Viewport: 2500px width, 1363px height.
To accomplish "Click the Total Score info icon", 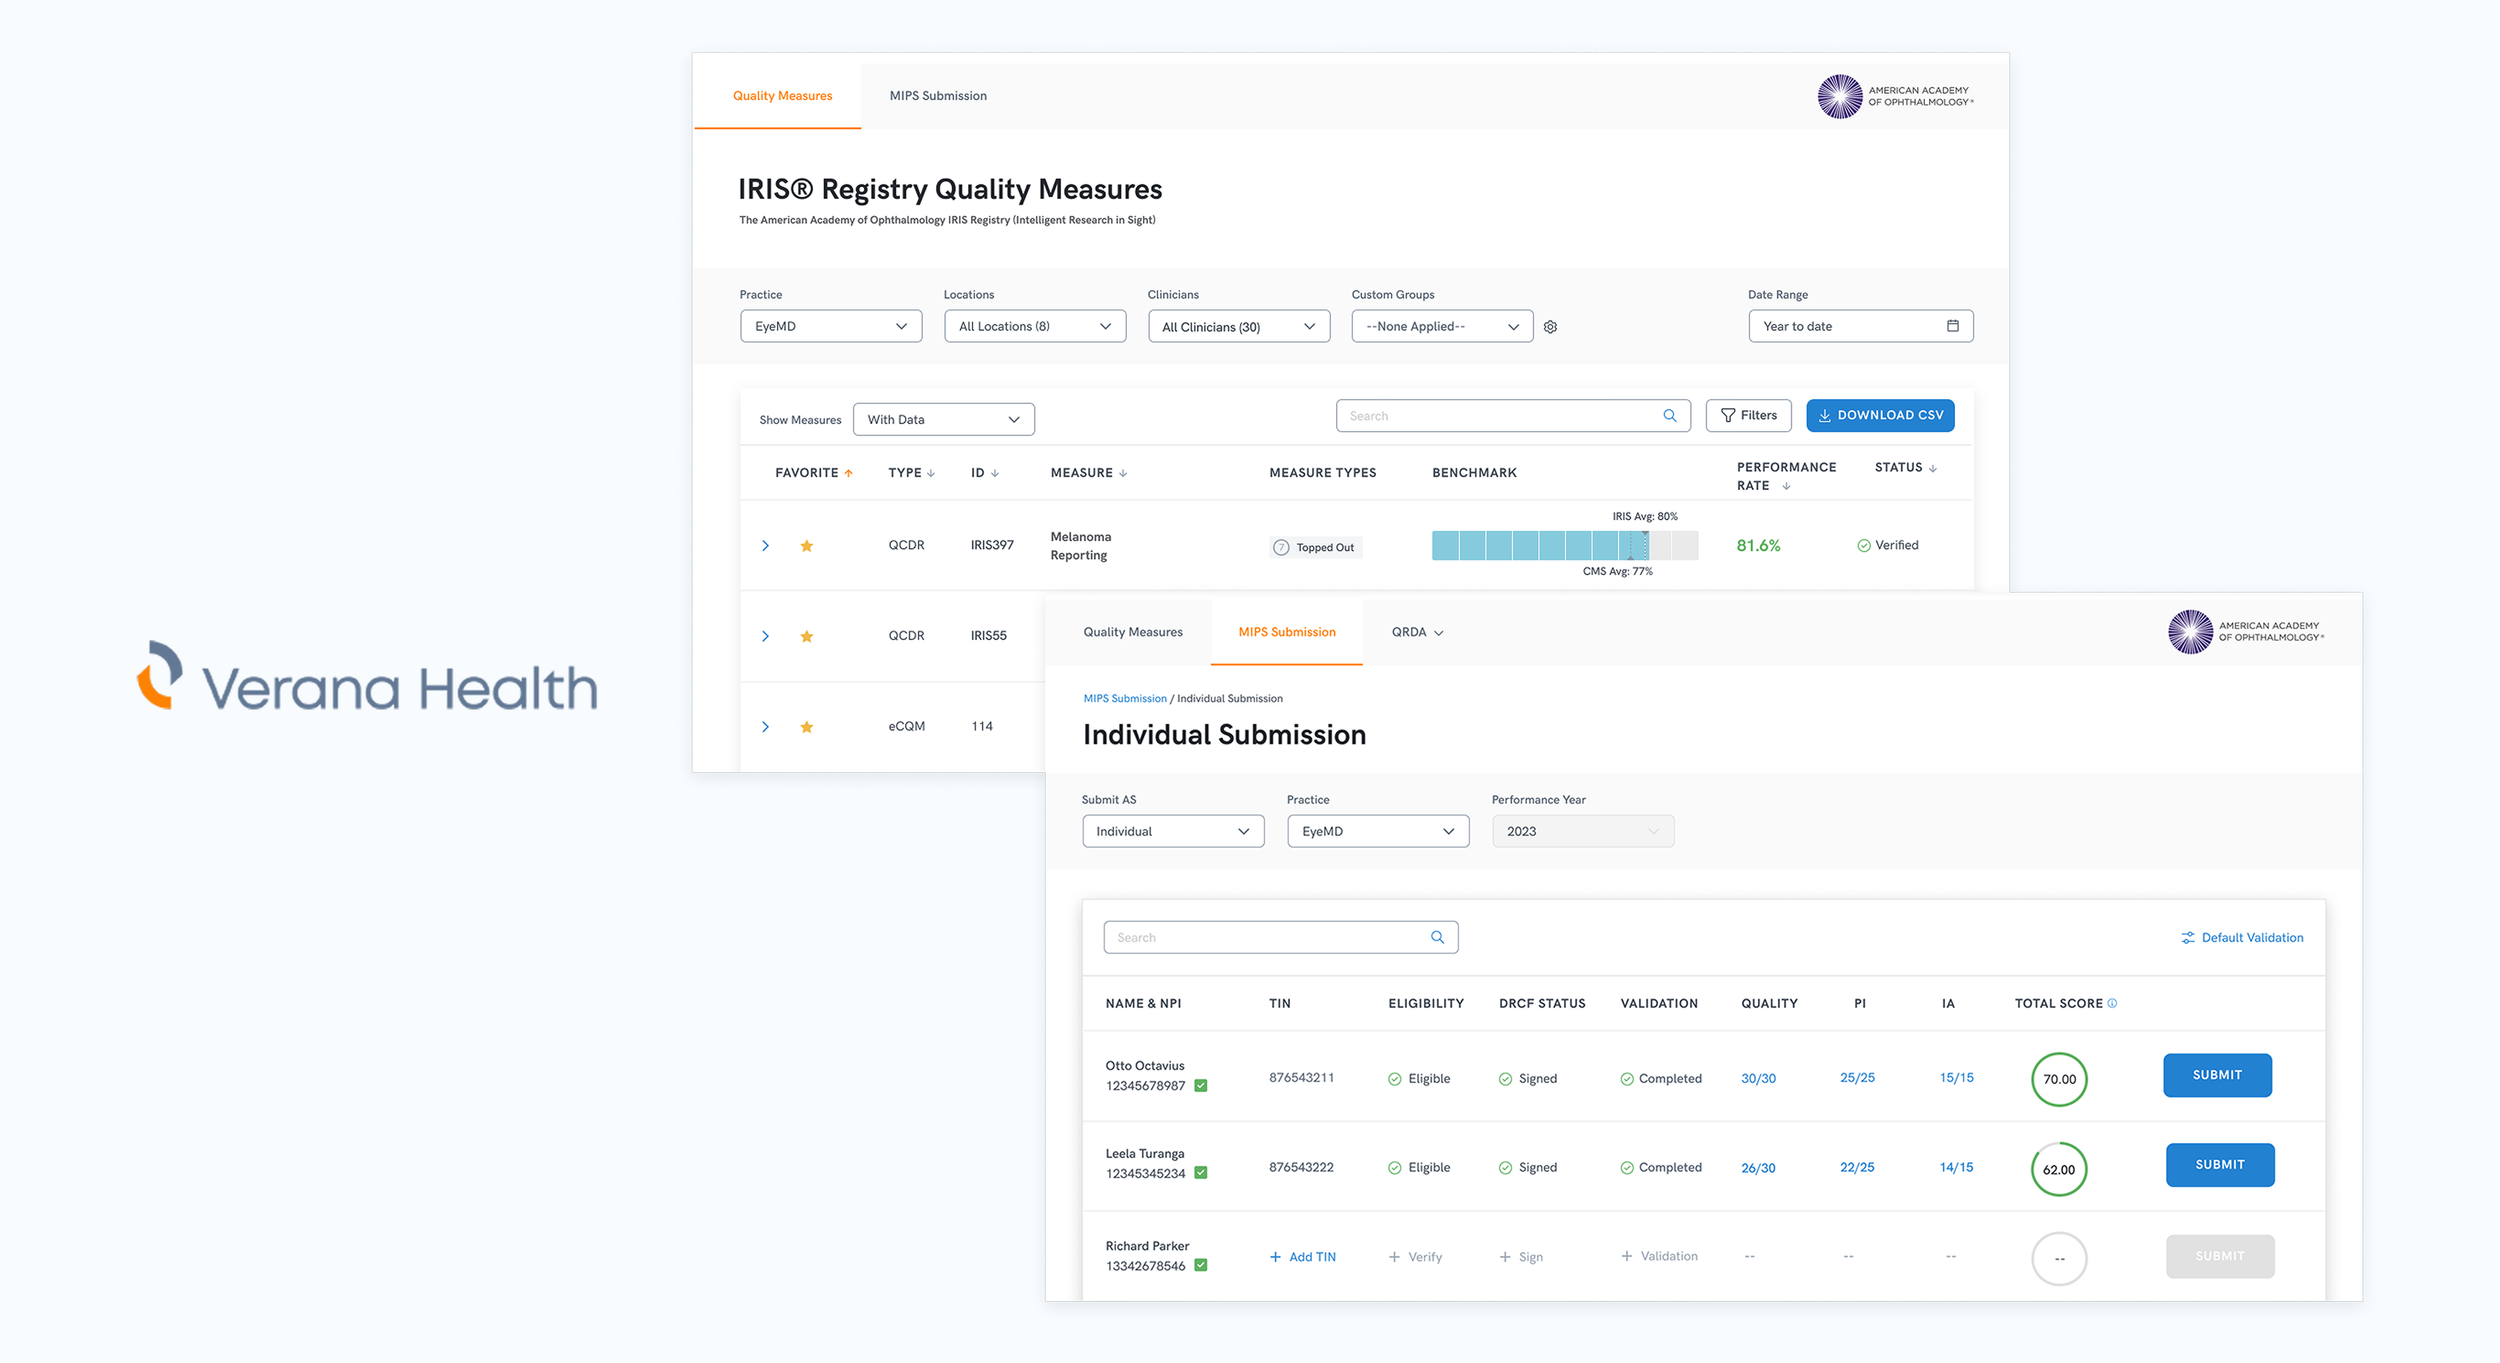I will tap(2112, 1003).
